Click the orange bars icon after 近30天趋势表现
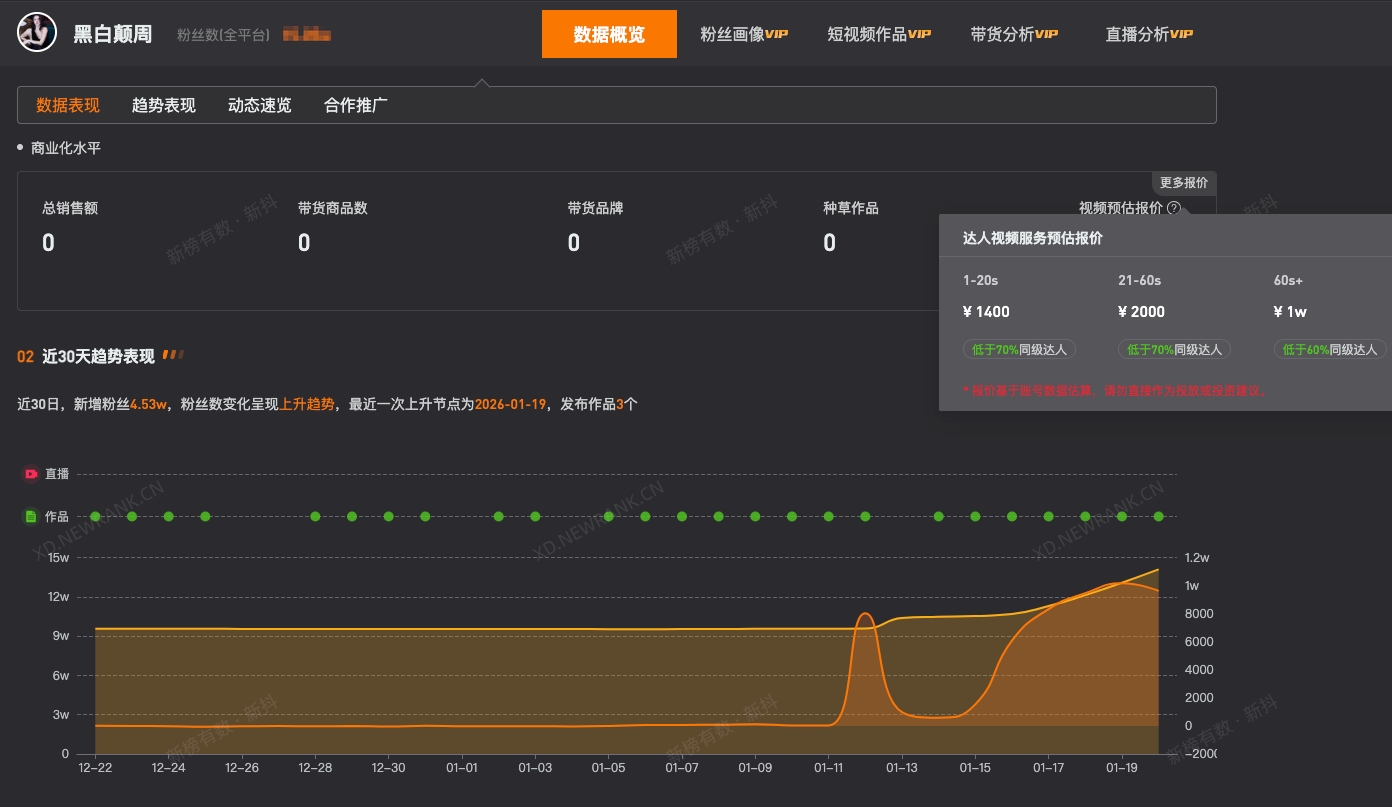This screenshot has width=1392, height=807. point(173,355)
